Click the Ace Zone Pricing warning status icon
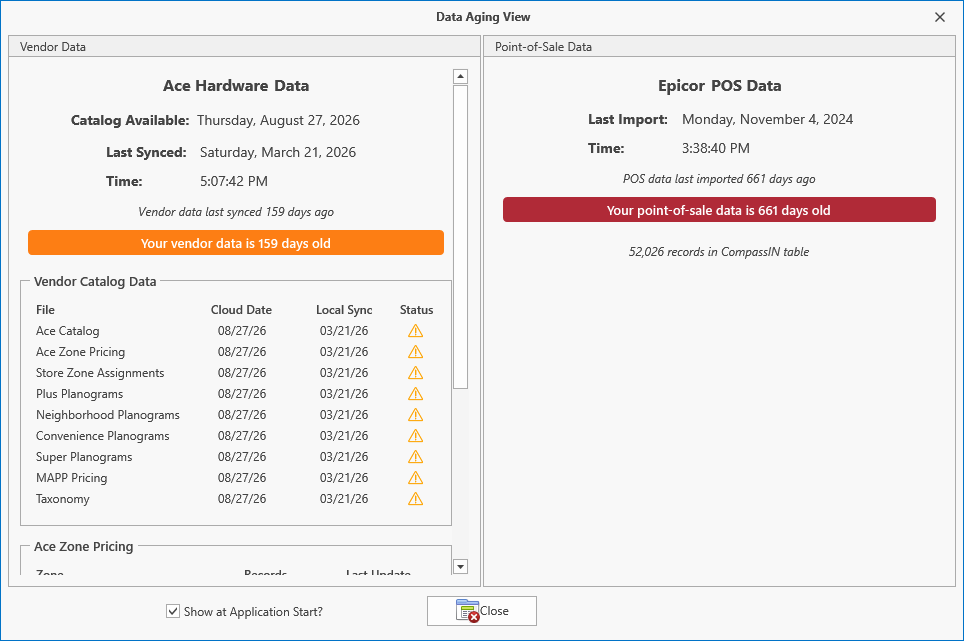The width and height of the screenshot is (964, 641). pos(416,352)
